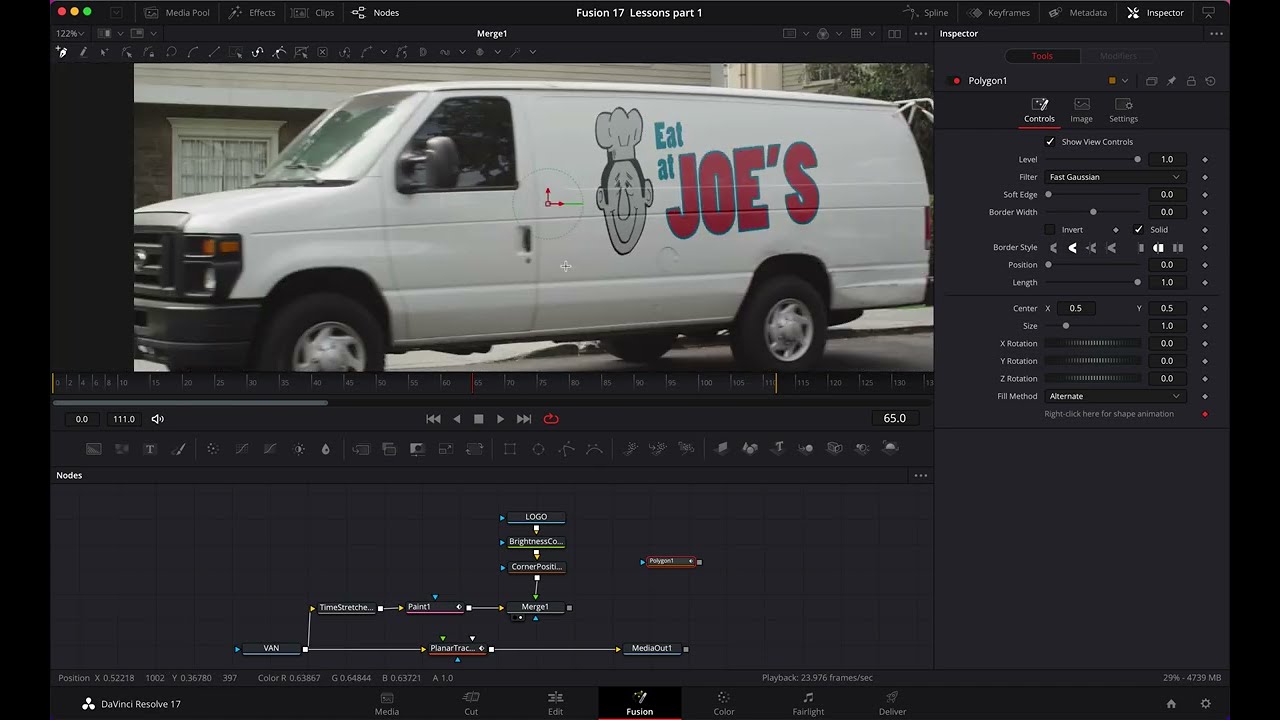Switch to the Modifiers tab

[1118, 56]
